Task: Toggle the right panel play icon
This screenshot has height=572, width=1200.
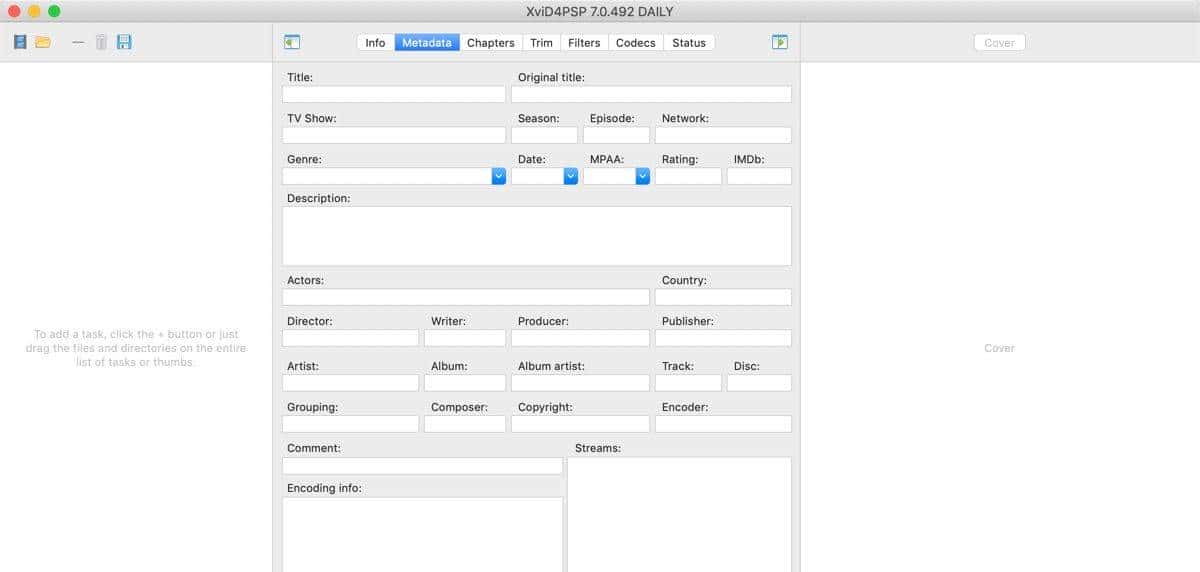Action: click(780, 42)
